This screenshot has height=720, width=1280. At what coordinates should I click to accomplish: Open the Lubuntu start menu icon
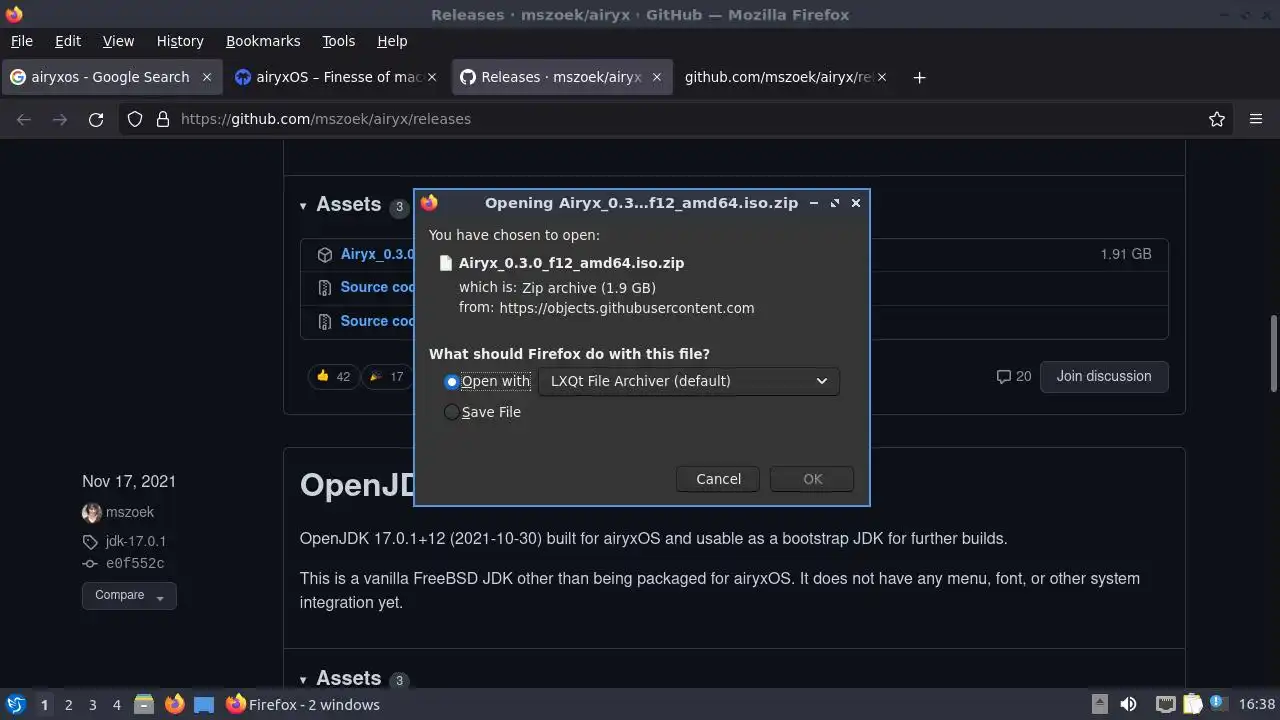coord(15,704)
